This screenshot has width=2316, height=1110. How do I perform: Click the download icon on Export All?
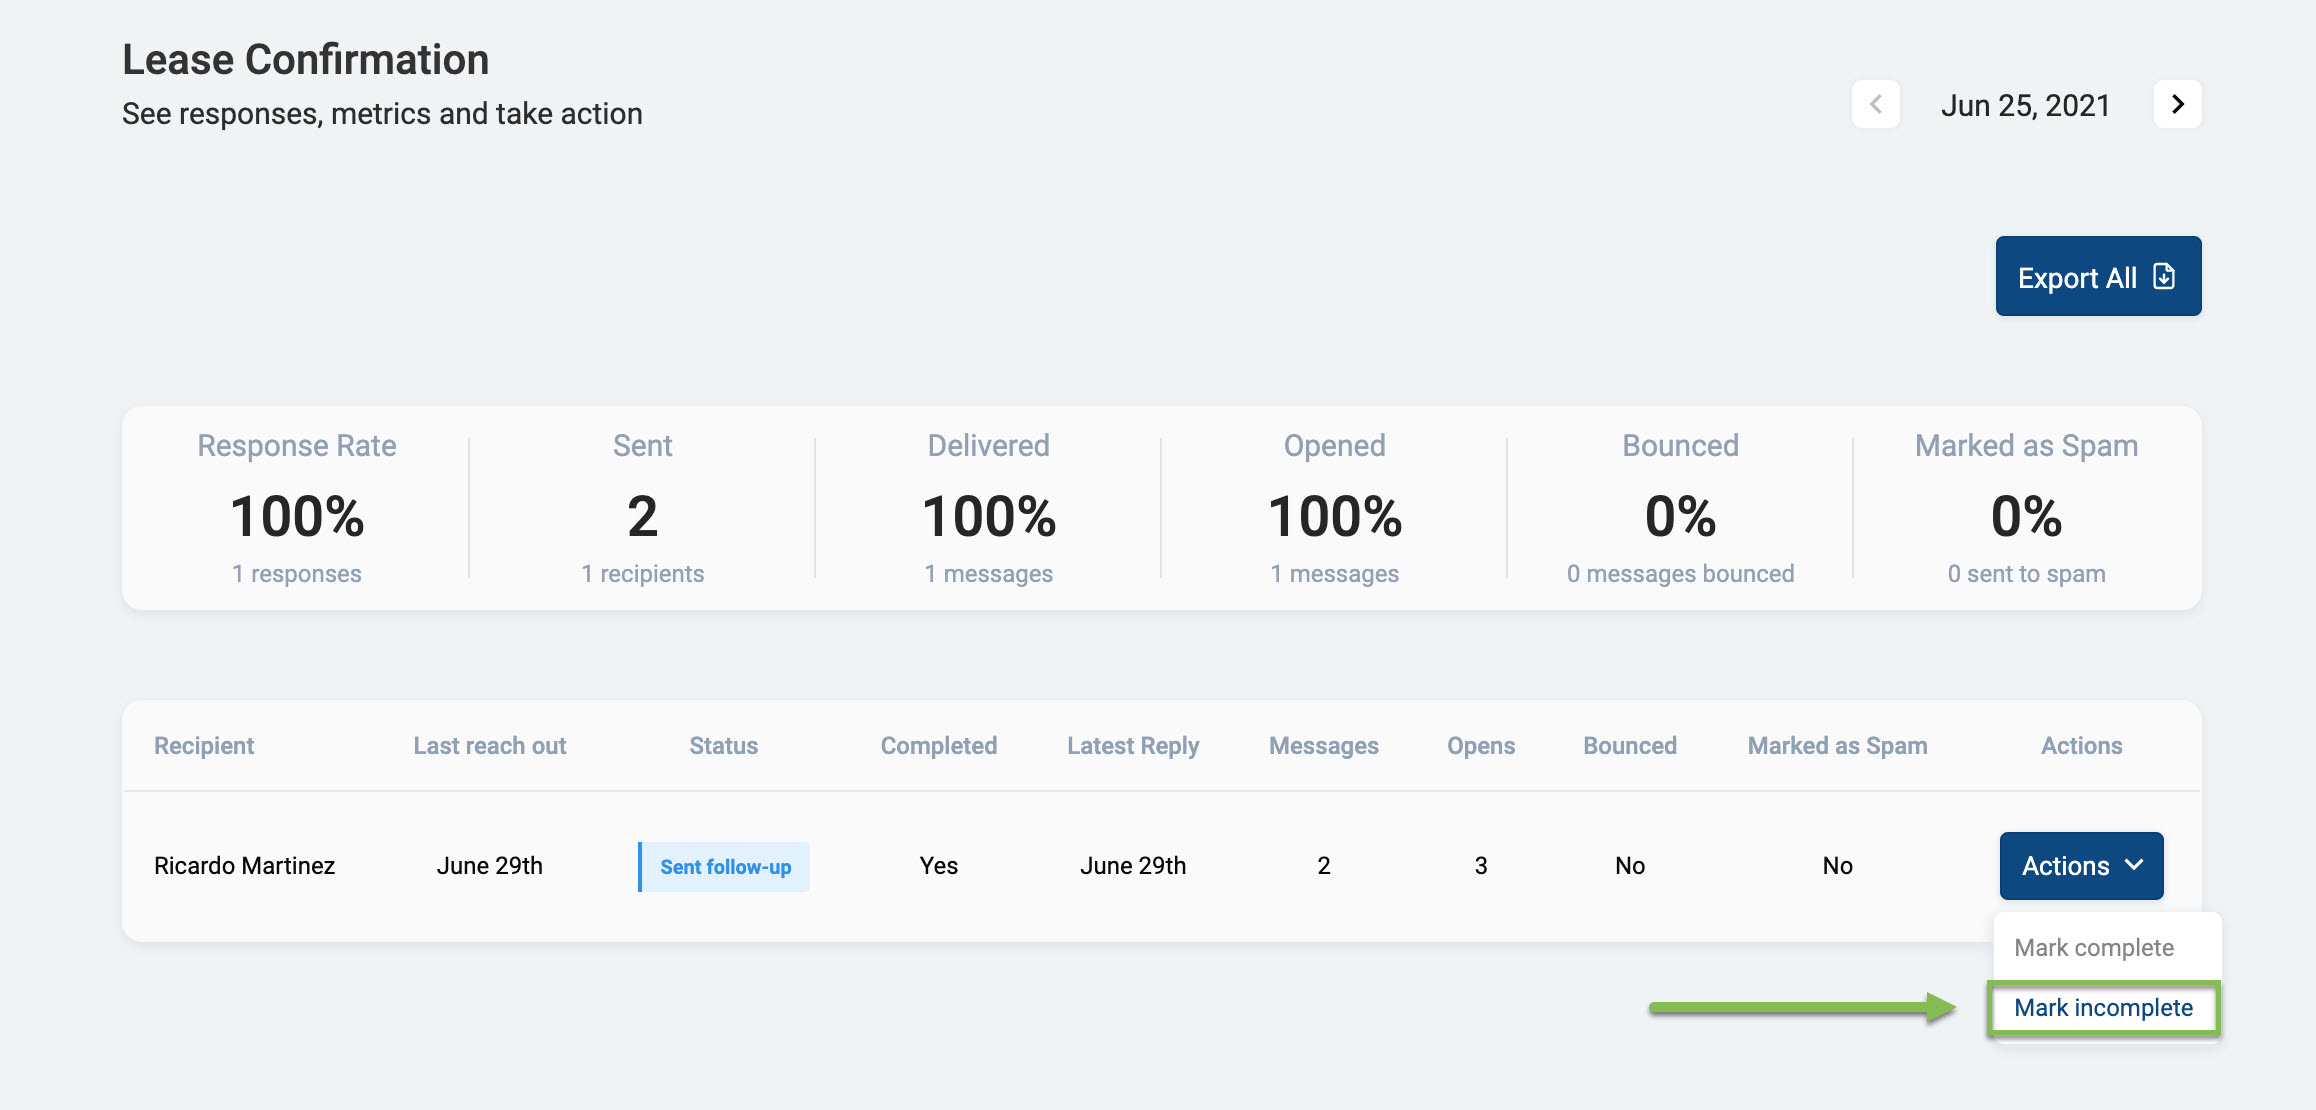(2164, 277)
